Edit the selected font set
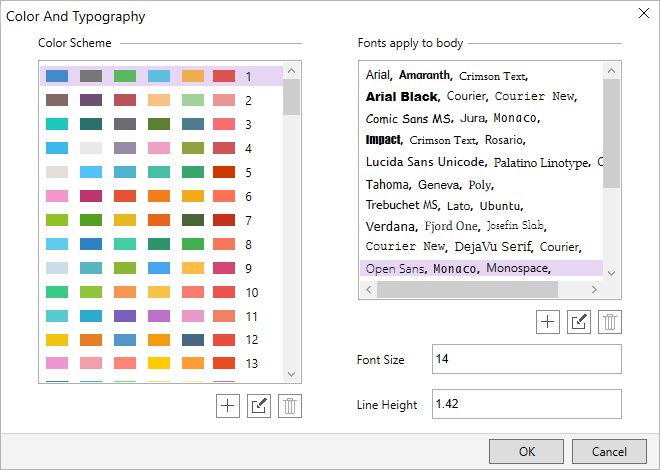The height and width of the screenshot is (470, 660). (x=578, y=321)
